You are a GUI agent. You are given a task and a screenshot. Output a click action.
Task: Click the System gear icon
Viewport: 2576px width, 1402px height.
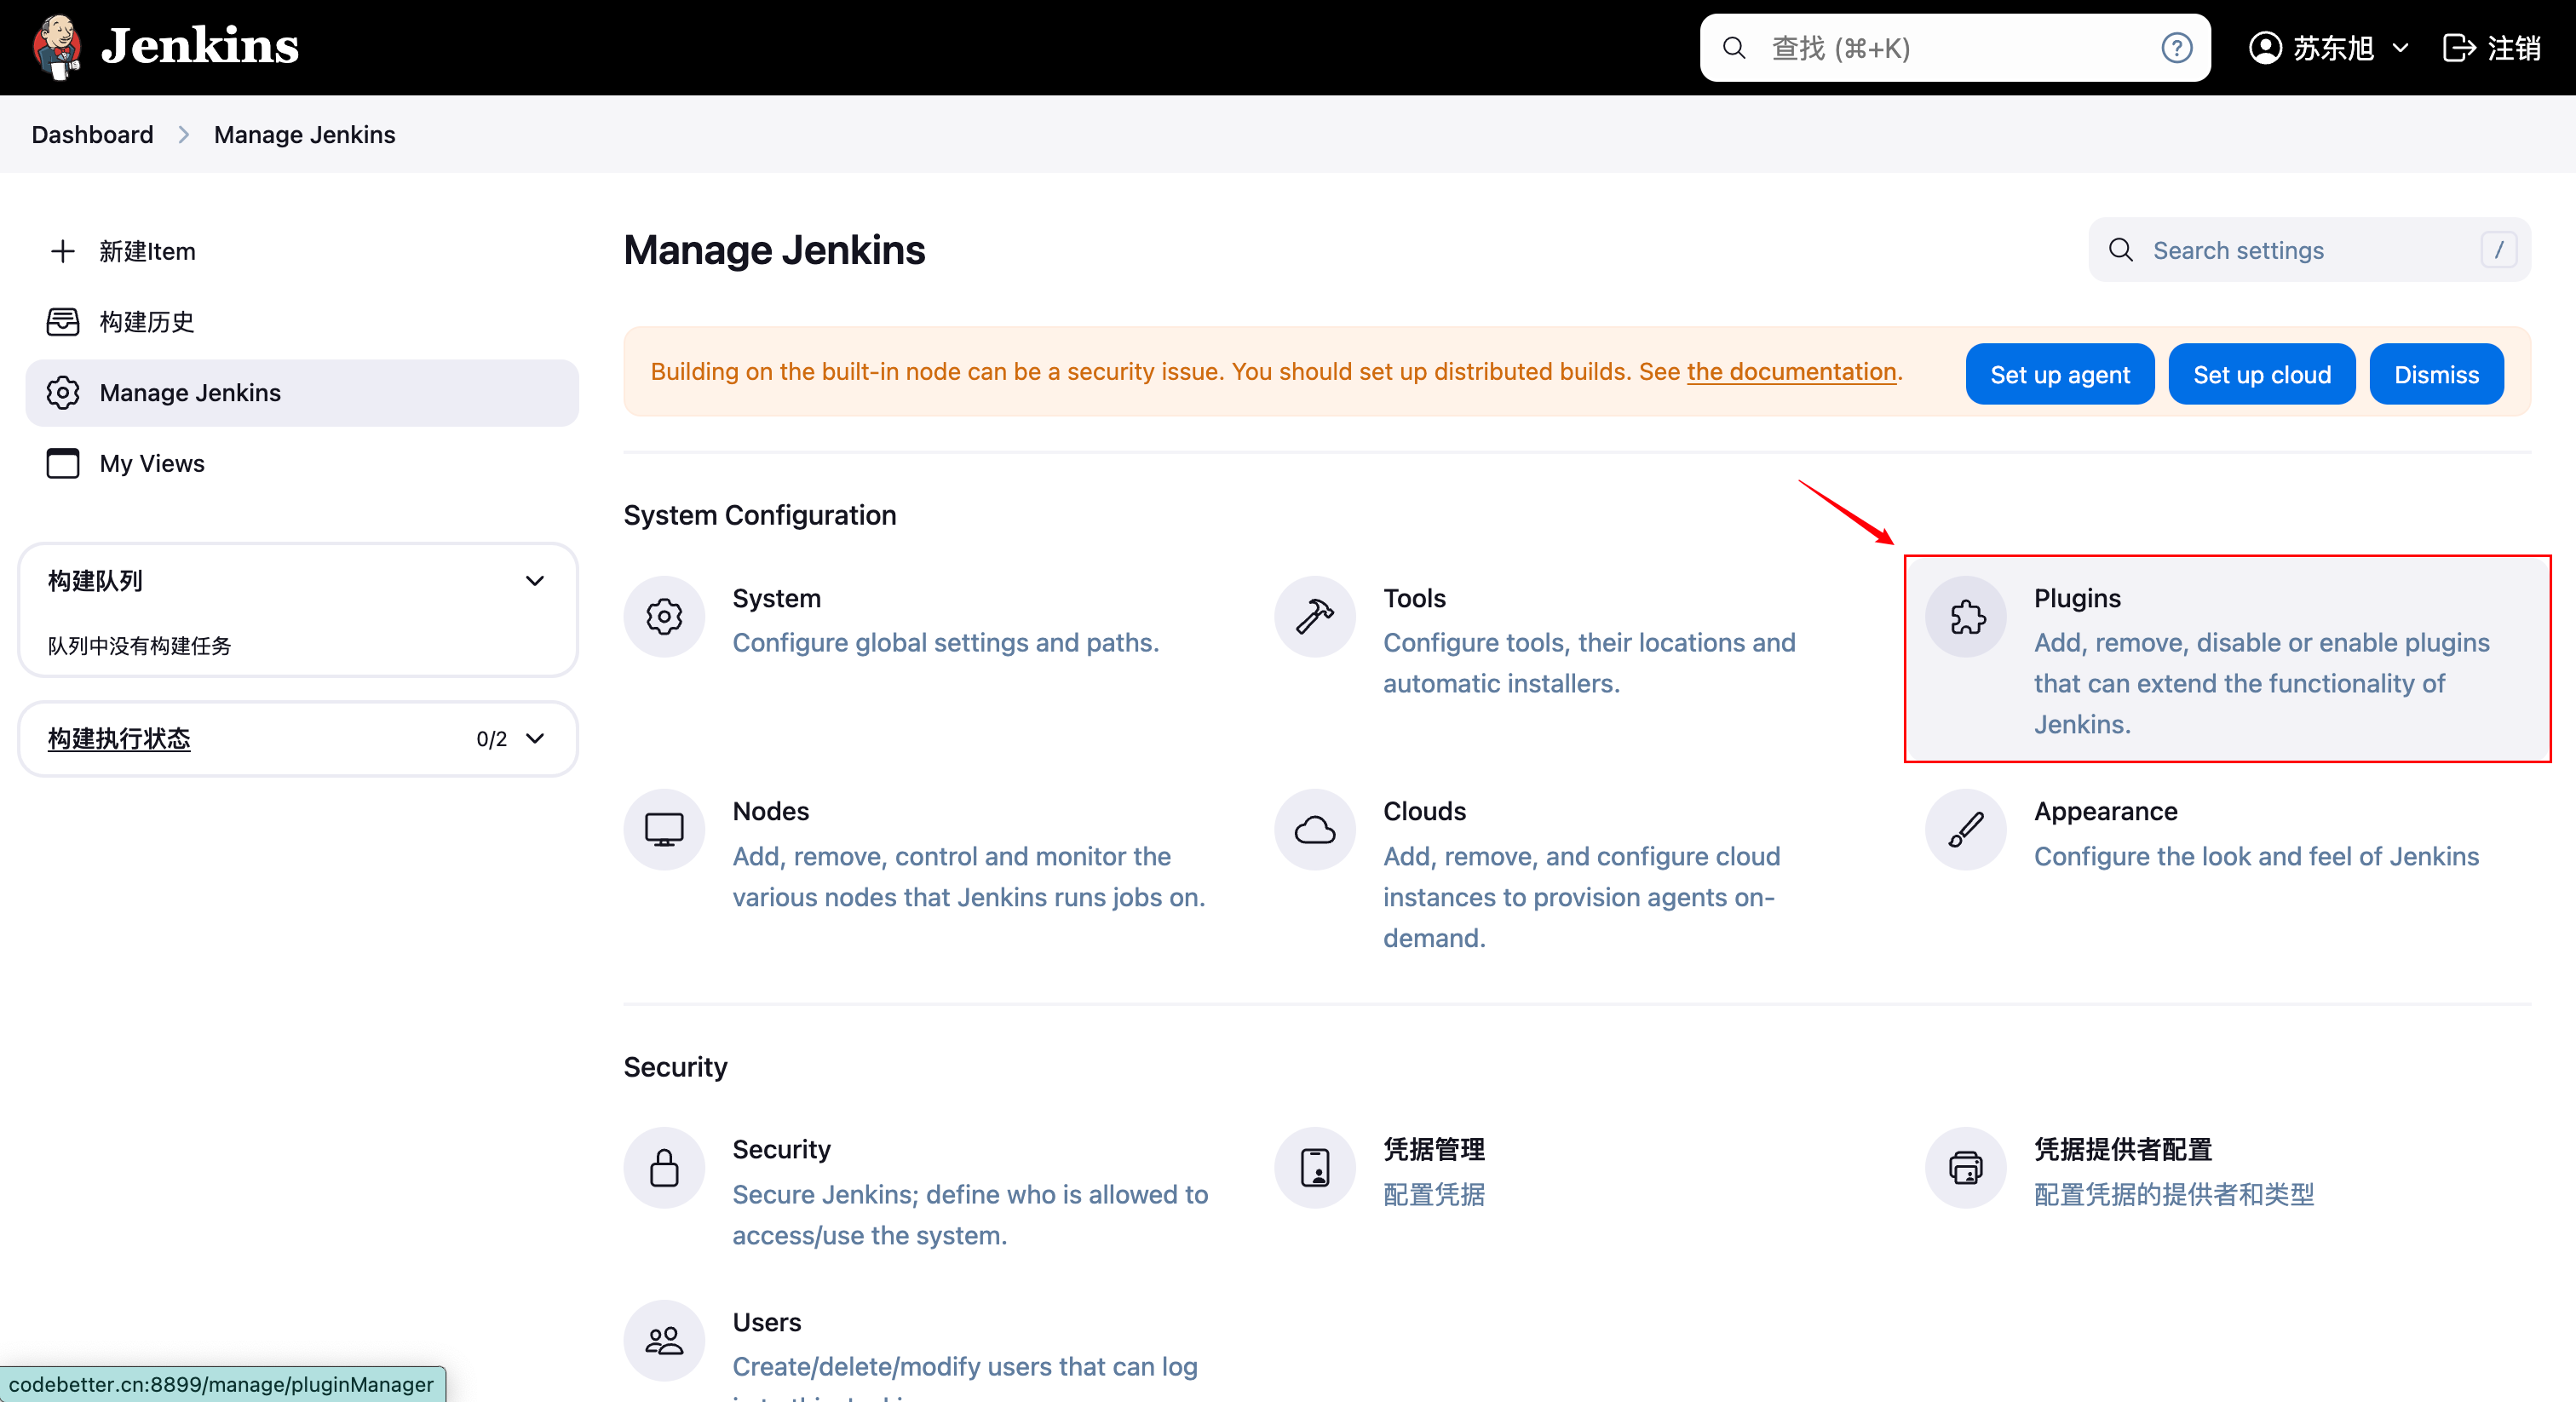click(664, 617)
